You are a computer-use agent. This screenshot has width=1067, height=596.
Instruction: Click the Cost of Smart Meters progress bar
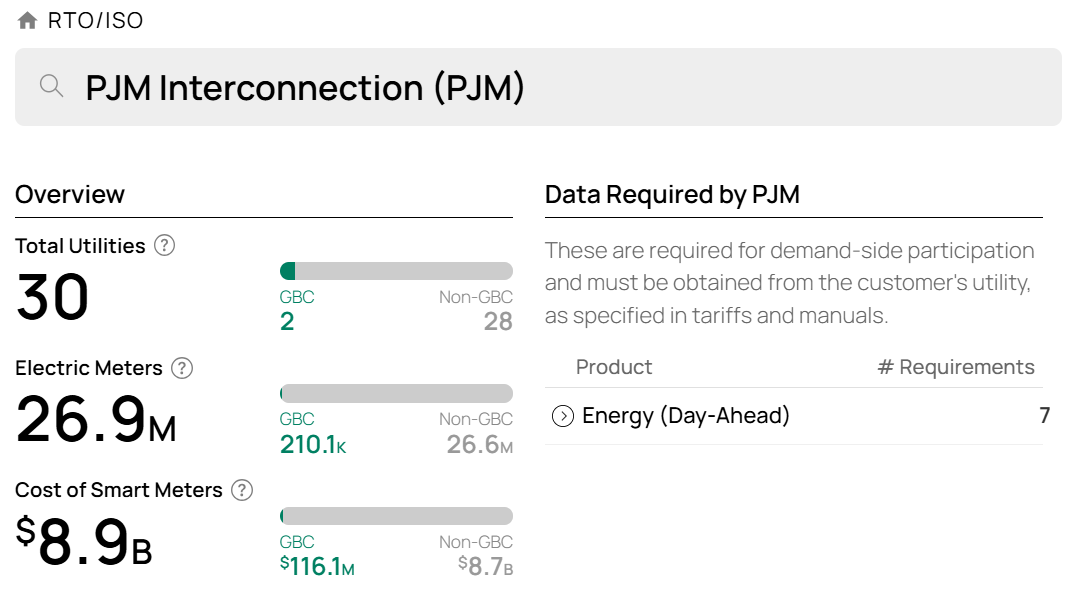[x=396, y=516]
